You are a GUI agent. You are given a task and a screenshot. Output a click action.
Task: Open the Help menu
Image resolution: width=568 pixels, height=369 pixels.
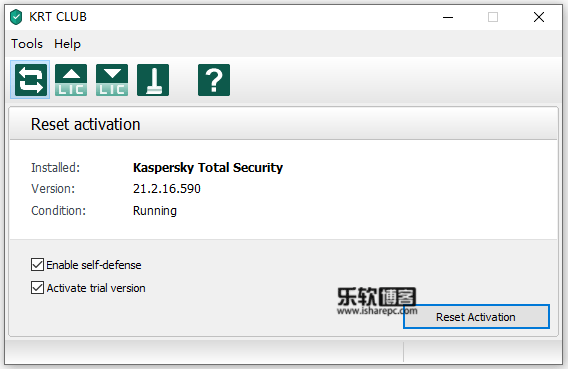click(67, 44)
